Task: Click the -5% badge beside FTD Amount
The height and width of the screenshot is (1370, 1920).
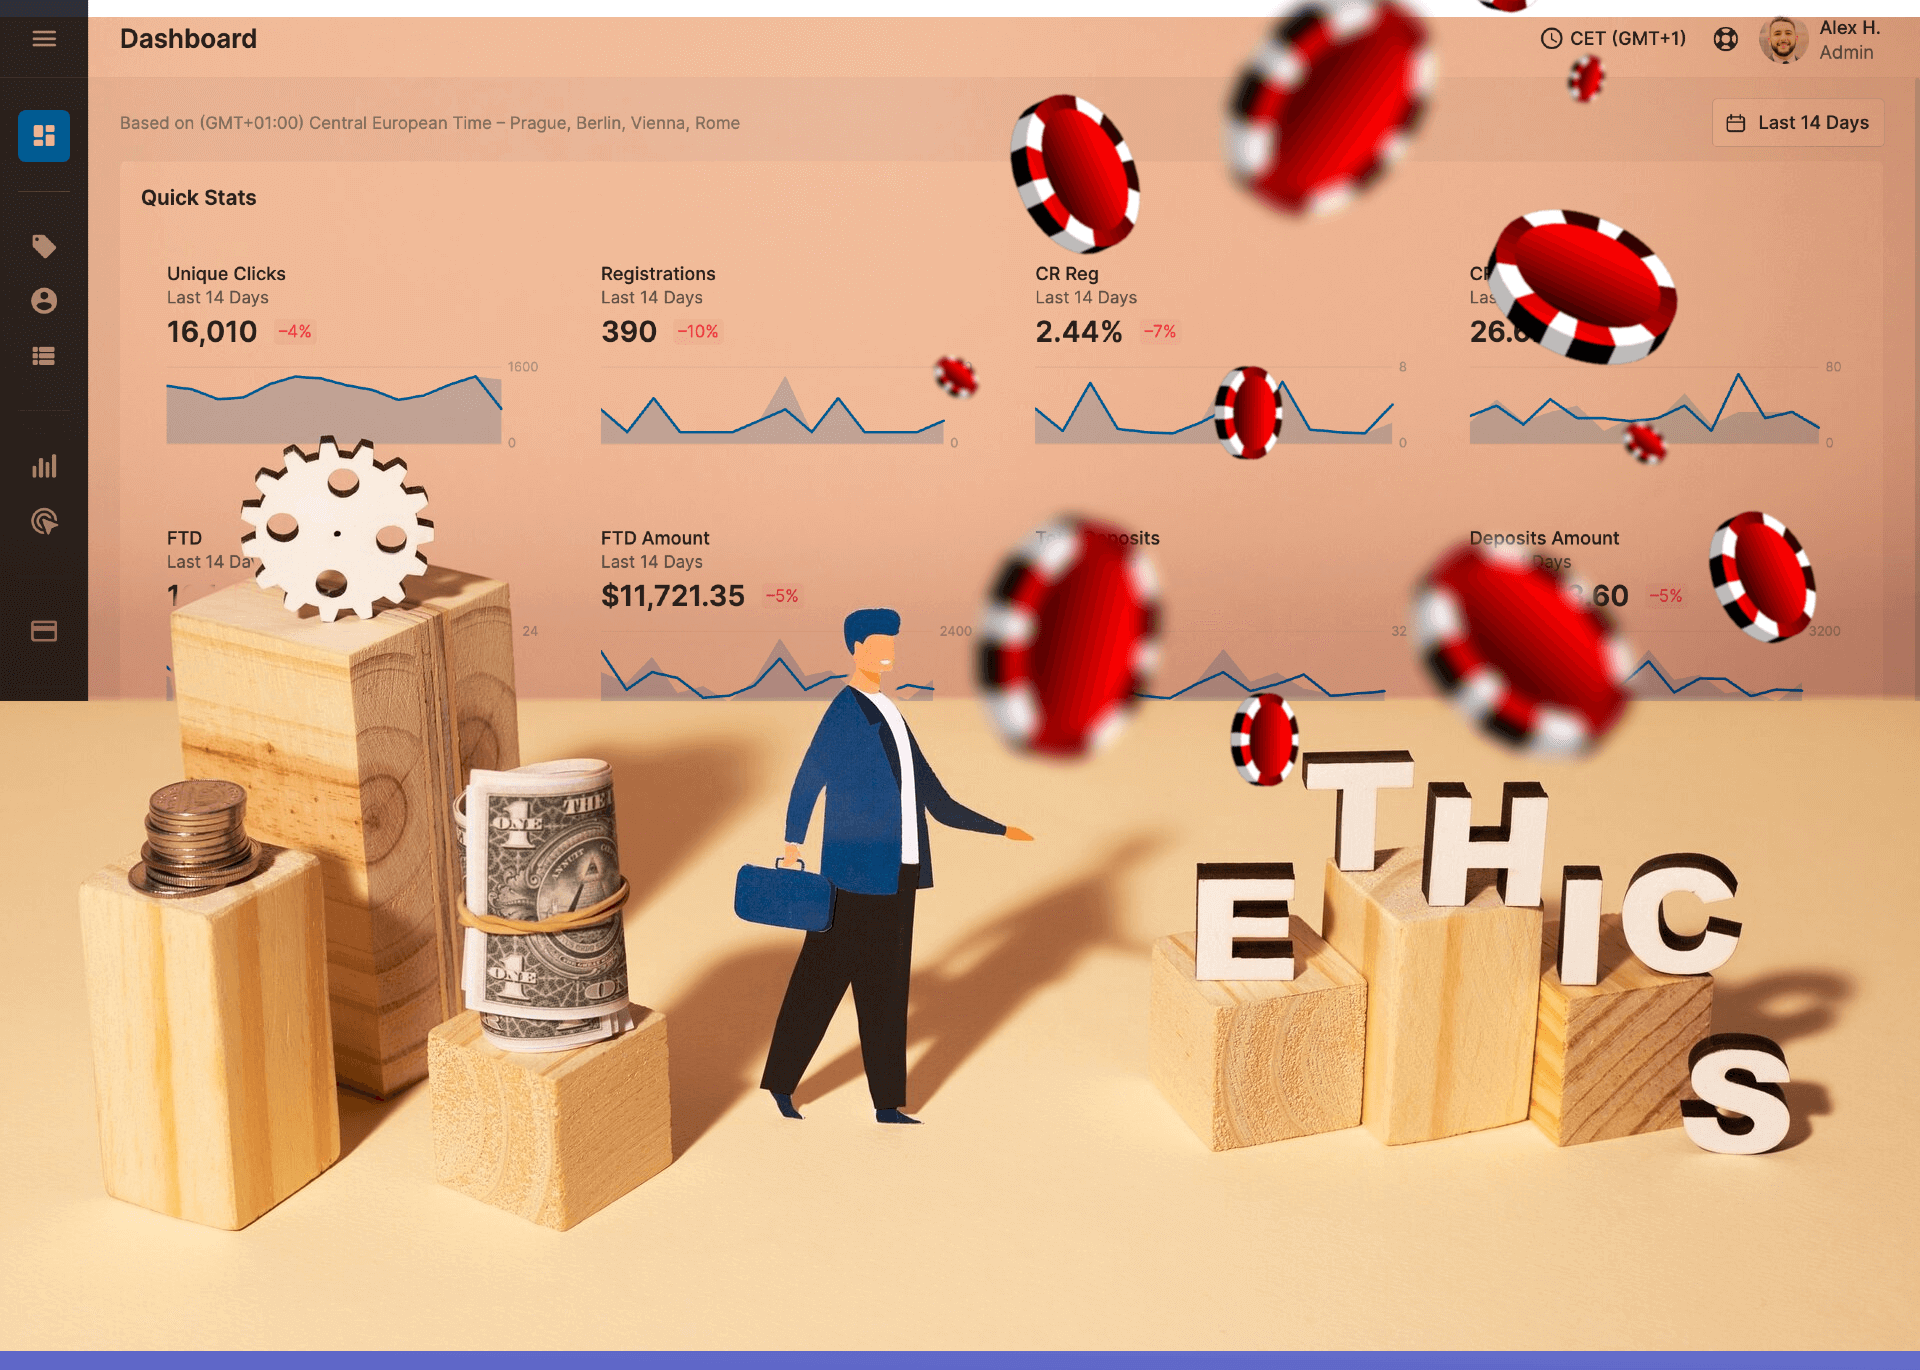Action: [782, 596]
